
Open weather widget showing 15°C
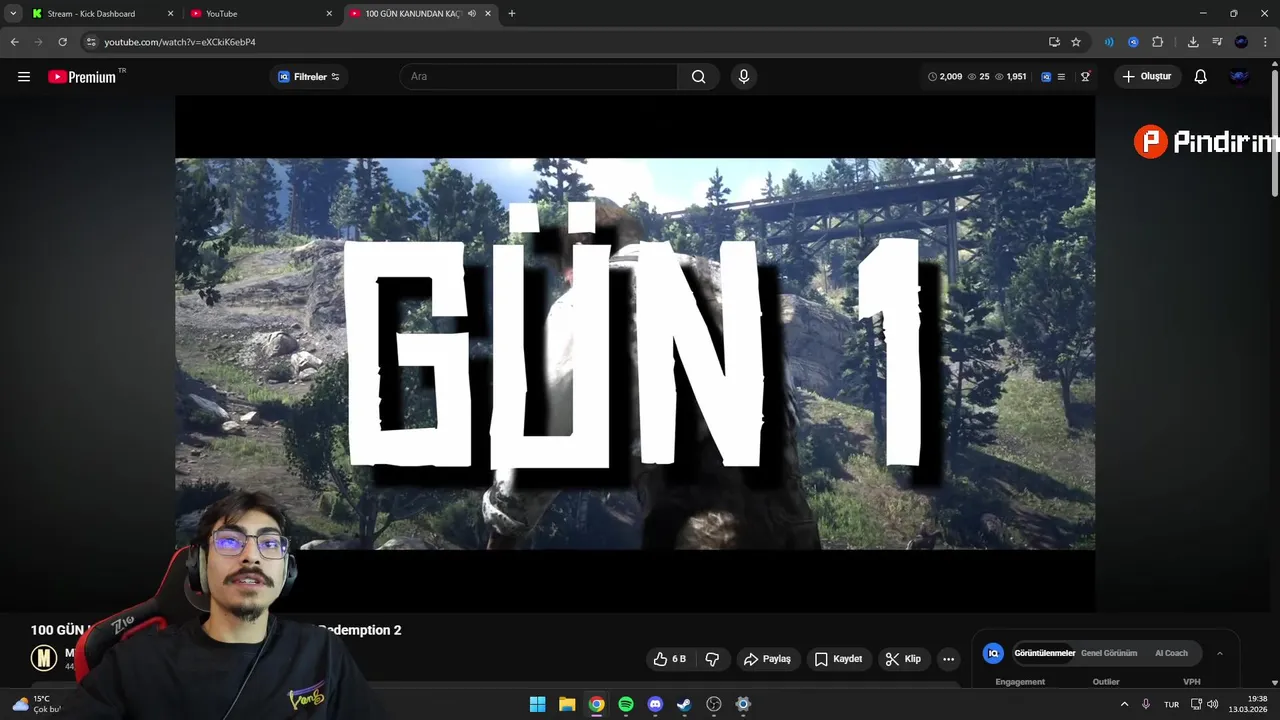[x=37, y=704]
